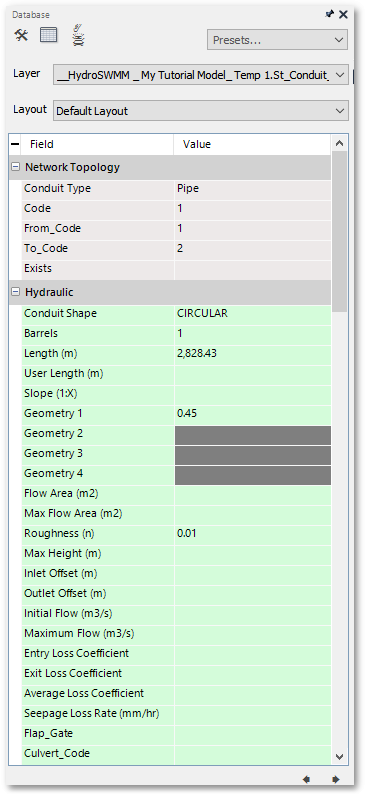Viewport: 366px width, 797px height.
Task: Close the Database panel
Action: pos(344,14)
